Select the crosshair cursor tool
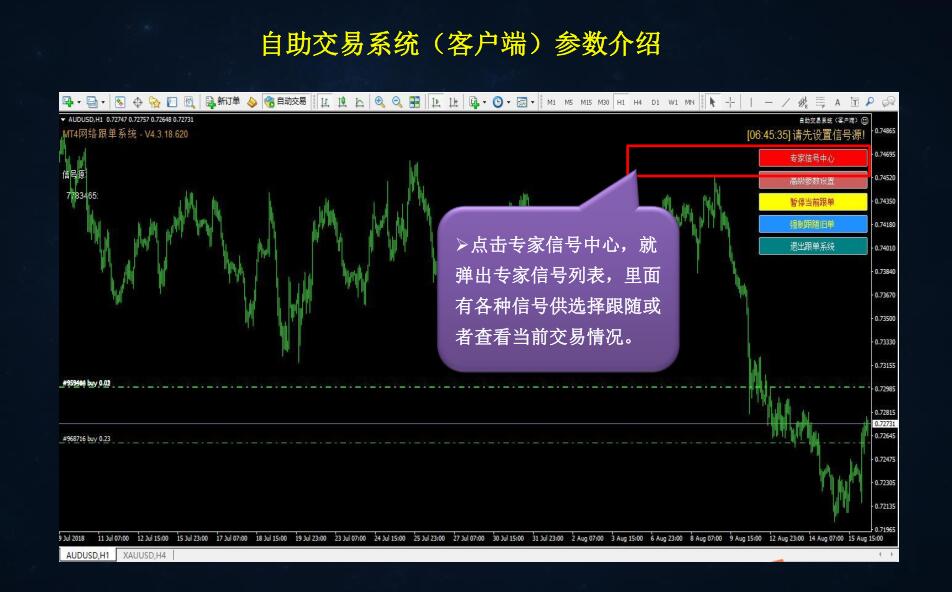The image size is (952, 592). (730, 101)
